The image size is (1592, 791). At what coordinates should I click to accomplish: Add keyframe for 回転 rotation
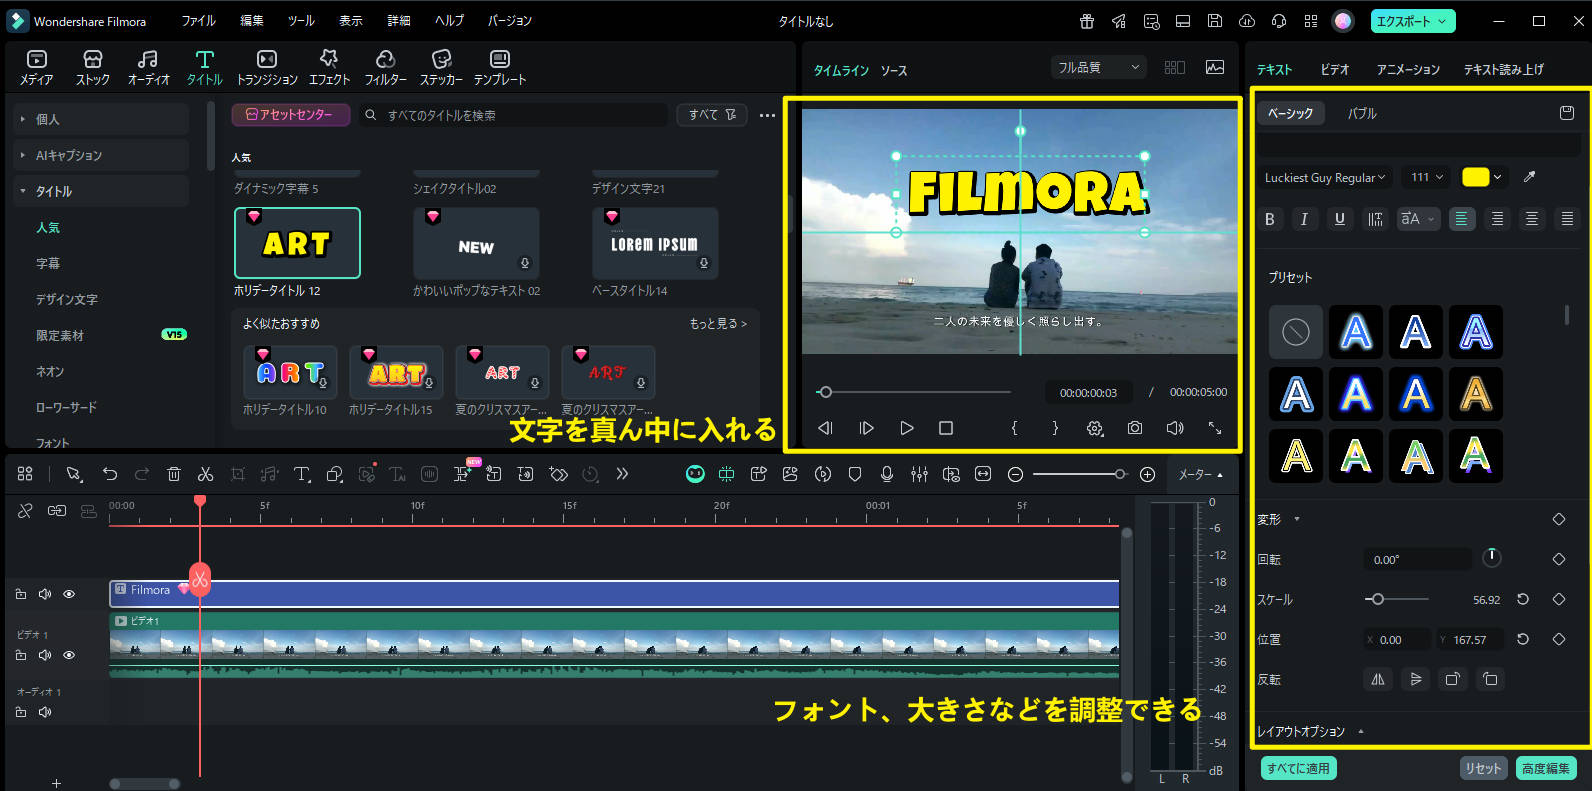tap(1558, 559)
